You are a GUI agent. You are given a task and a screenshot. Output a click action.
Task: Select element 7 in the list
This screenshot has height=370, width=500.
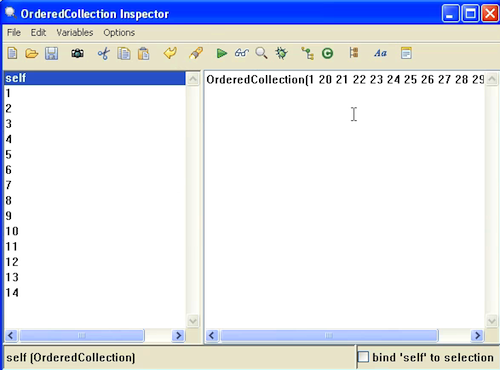point(95,185)
